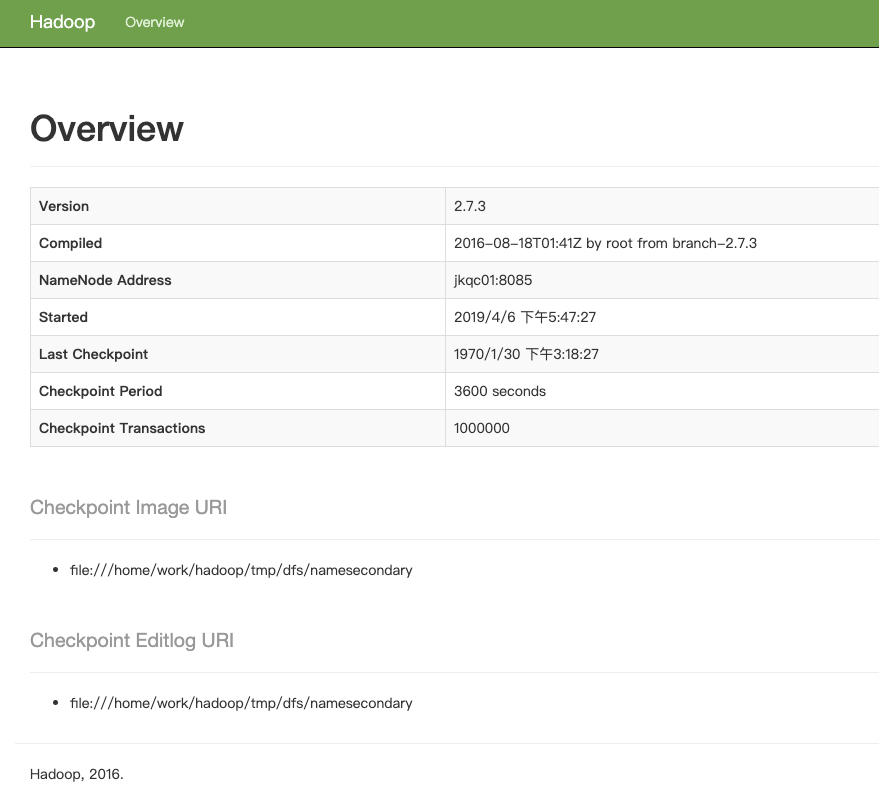Select the namesecondary path under Checkpoint Editlog URI
The image size is (879, 801).
(241, 703)
